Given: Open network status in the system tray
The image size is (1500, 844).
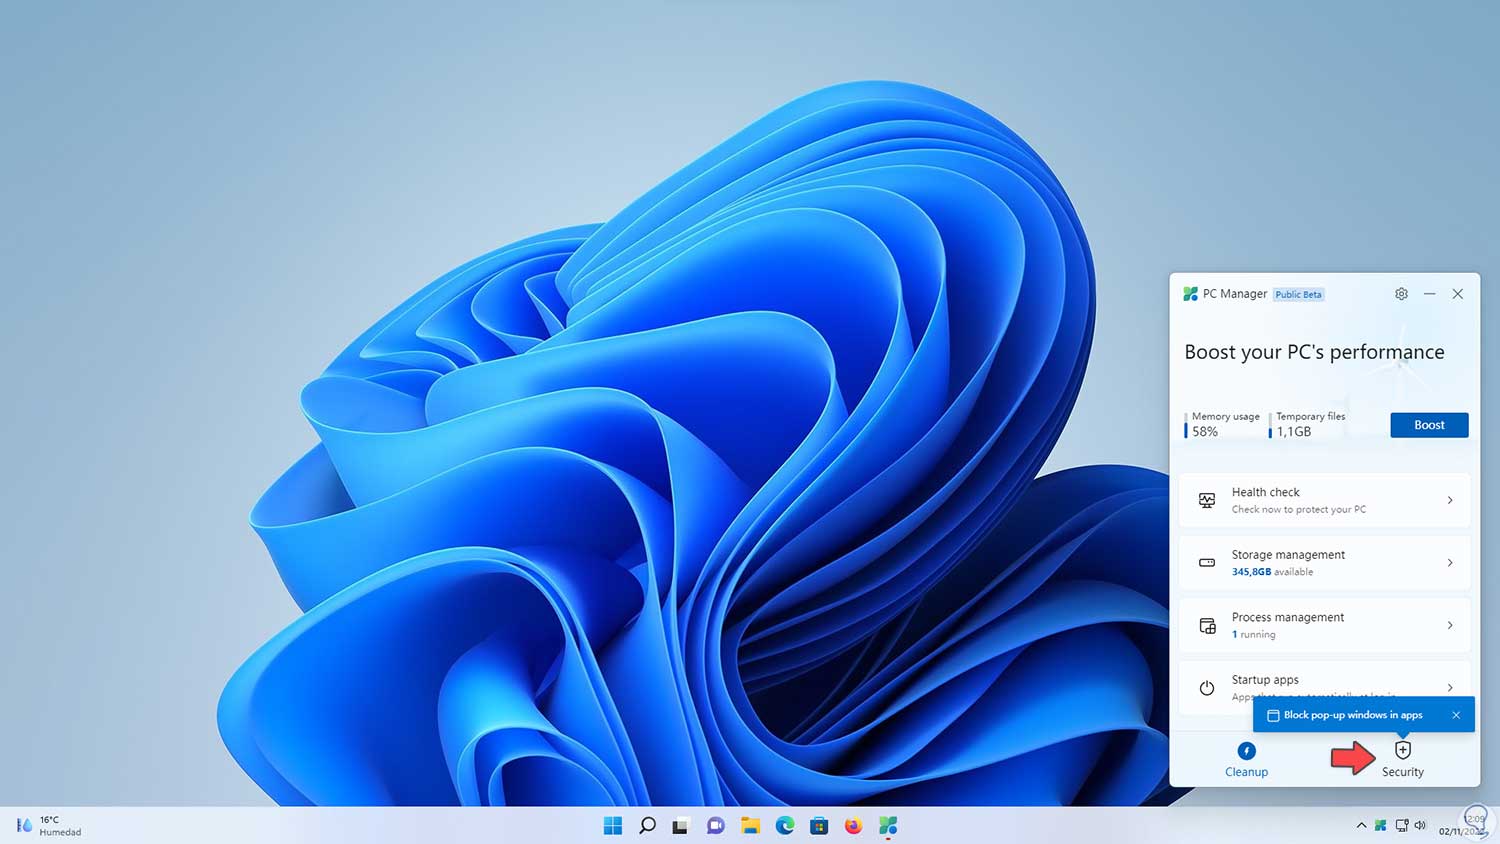Looking at the screenshot, I should pos(1401,826).
